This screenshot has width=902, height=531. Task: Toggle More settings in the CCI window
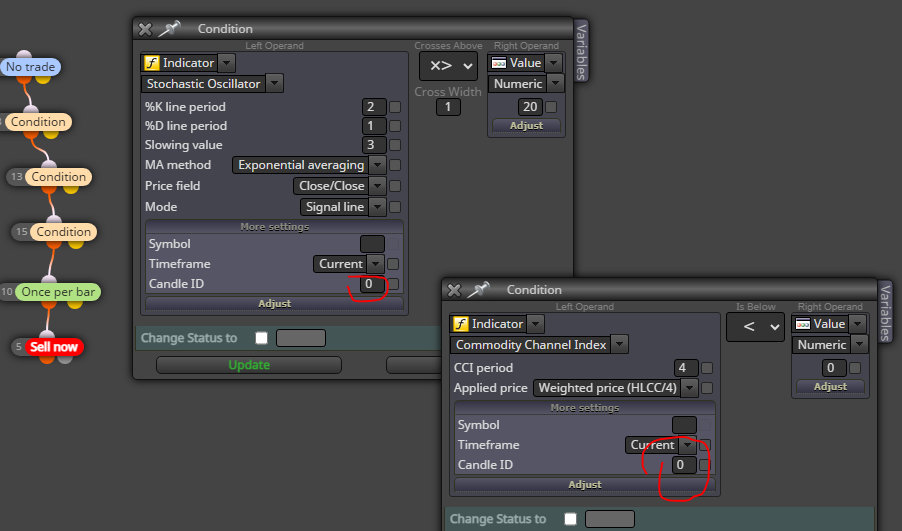tap(584, 407)
